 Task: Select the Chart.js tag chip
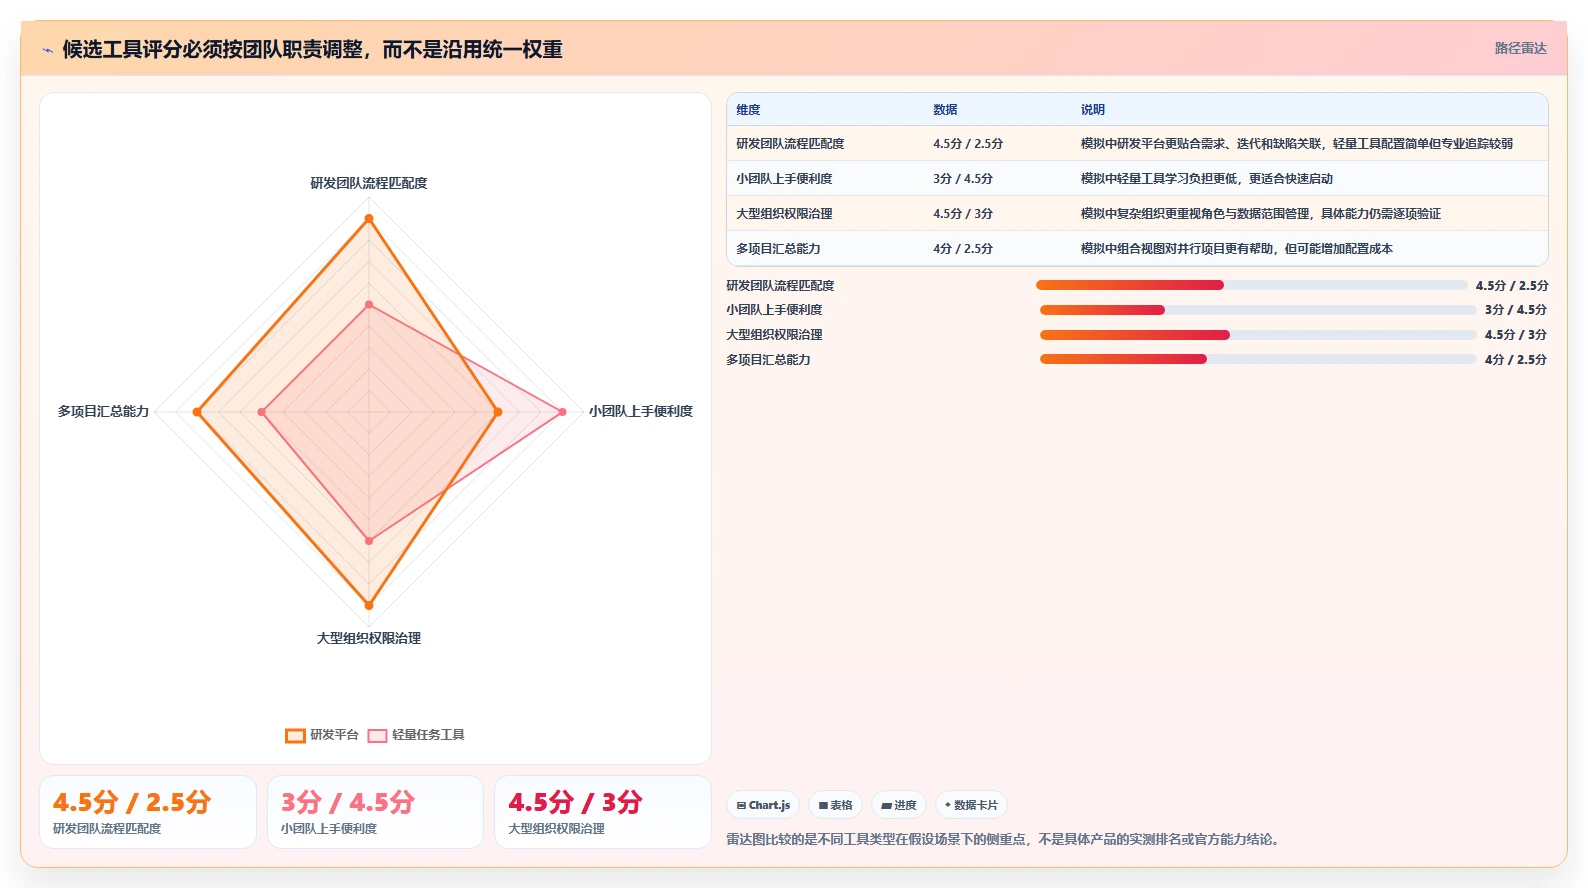763,805
